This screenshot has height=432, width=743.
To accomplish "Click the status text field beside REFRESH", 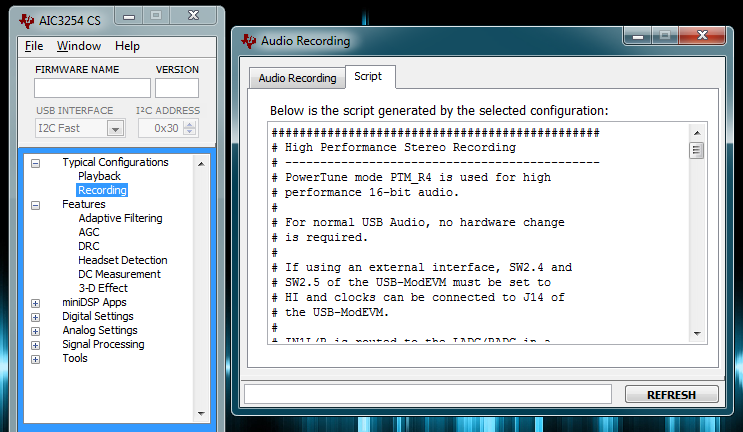I will pos(428,394).
